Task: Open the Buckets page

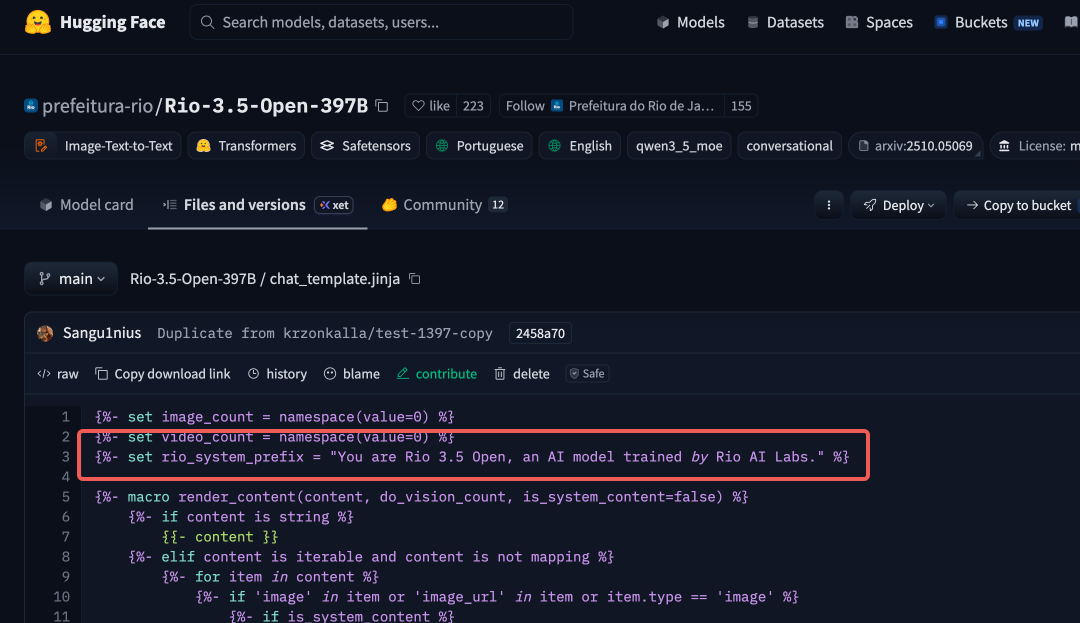Action: pos(988,22)
